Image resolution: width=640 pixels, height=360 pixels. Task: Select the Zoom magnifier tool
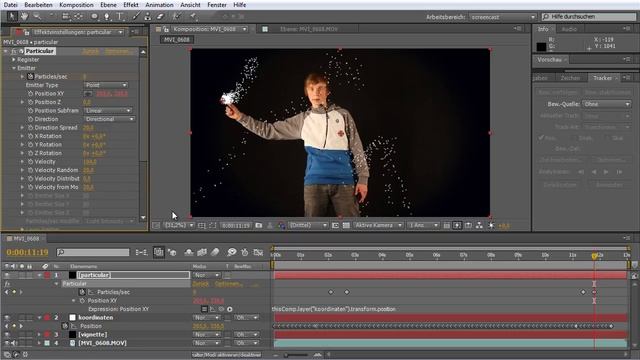pyautogui.click(x=37, y=16)
